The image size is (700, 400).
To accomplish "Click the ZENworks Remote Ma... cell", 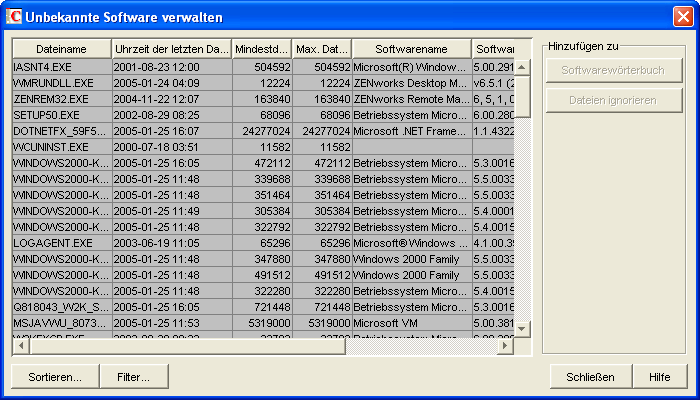I will (x=412, y=99).
